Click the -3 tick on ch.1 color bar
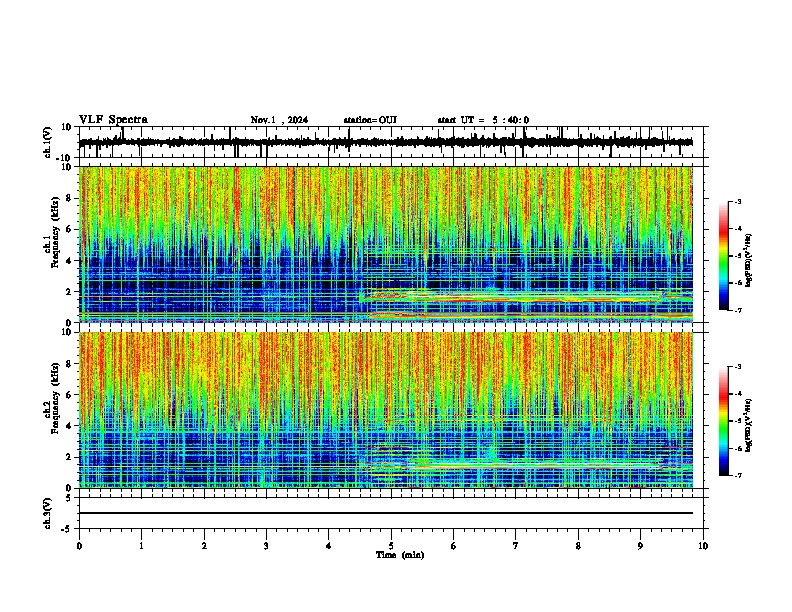Image resolution: width=792 pixels, height=612 pixels. pyautogui.click(x=738, y=201)
